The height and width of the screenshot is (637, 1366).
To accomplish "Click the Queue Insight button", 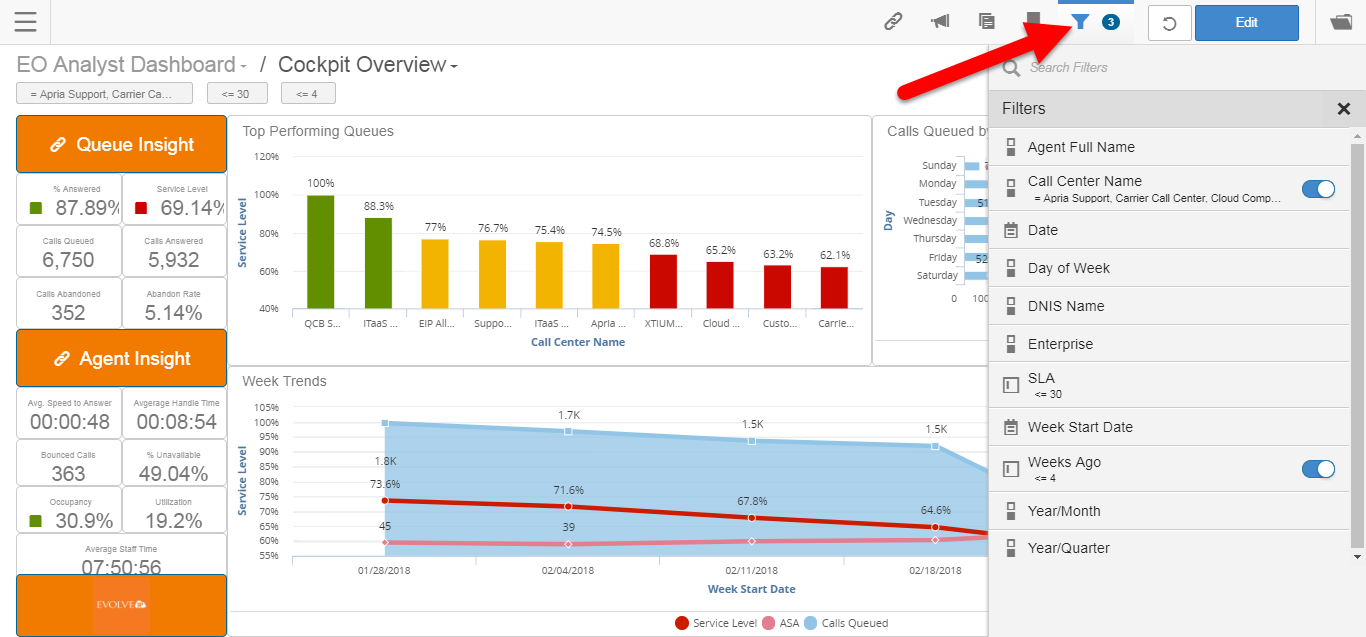I will point(122,145).
